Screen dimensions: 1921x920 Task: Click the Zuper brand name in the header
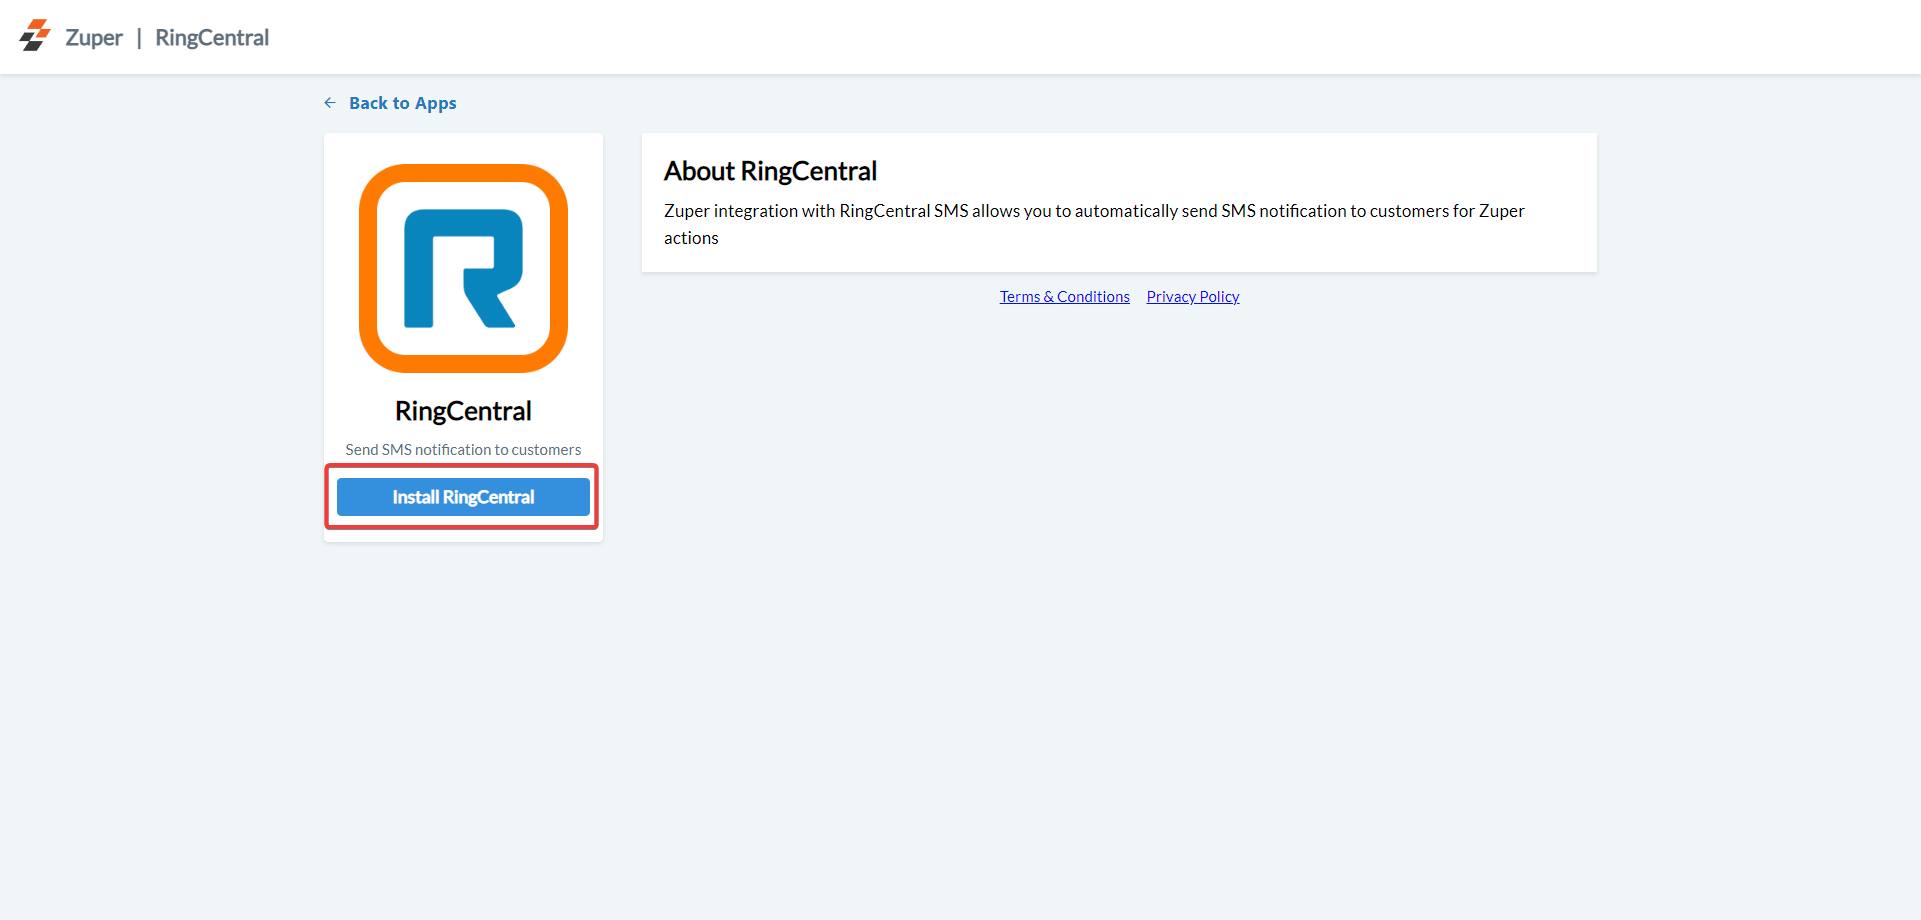pos(94,38)
